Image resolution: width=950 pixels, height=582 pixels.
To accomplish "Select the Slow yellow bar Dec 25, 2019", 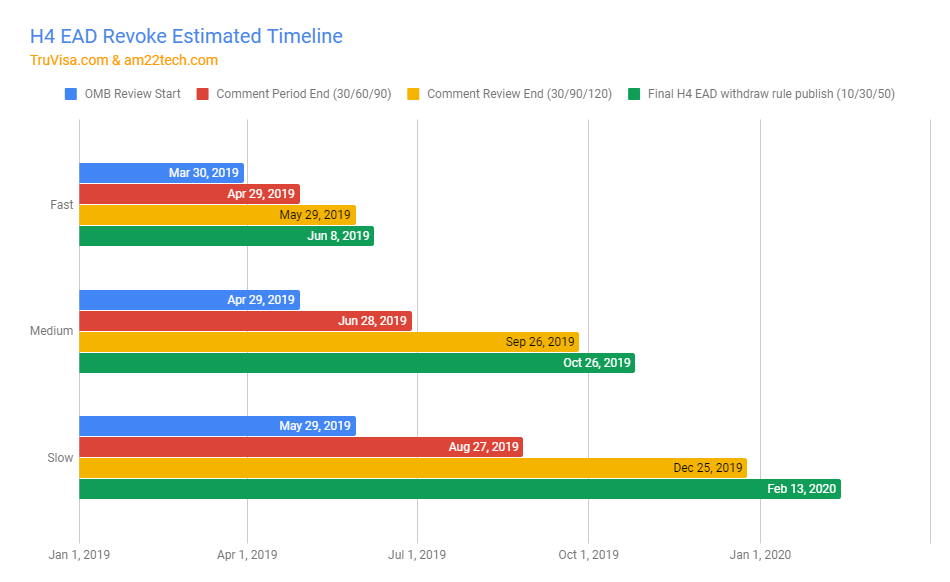I will pos(413,468).
